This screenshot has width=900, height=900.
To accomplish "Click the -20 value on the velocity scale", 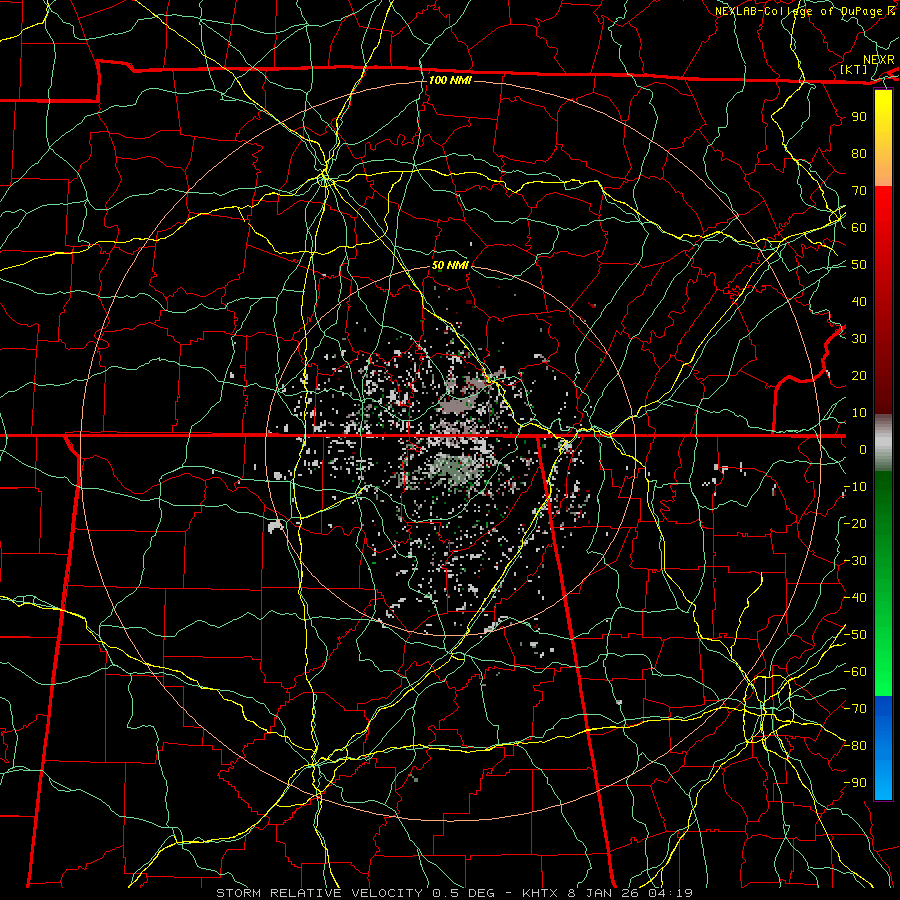I will pyautogui.click(x=855, y=523).
